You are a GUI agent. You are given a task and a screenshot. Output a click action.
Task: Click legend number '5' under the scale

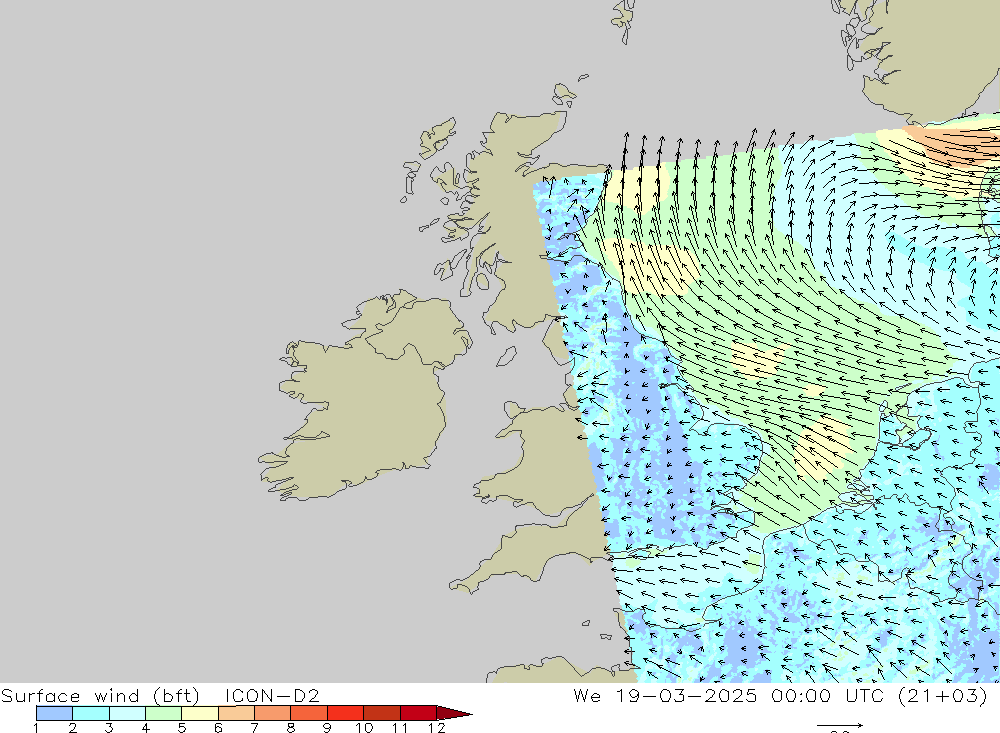click(x=182, y=728)
